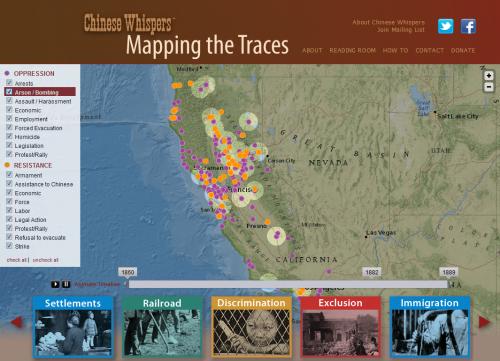
Task: Click the Salt Lake City map label
Action: click(458, 116)
